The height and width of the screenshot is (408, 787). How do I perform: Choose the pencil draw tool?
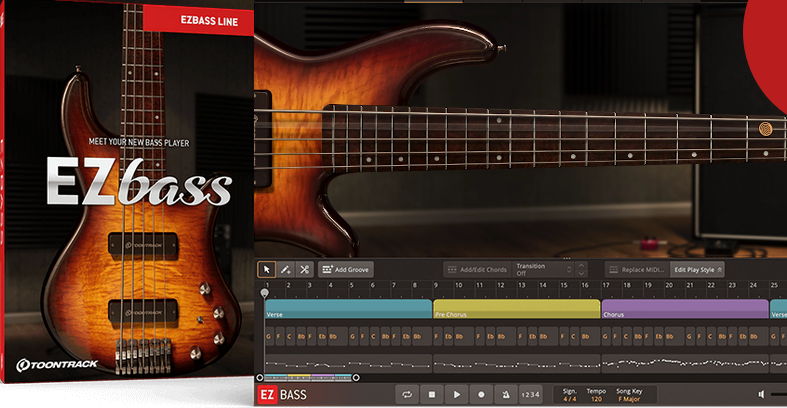285,269
